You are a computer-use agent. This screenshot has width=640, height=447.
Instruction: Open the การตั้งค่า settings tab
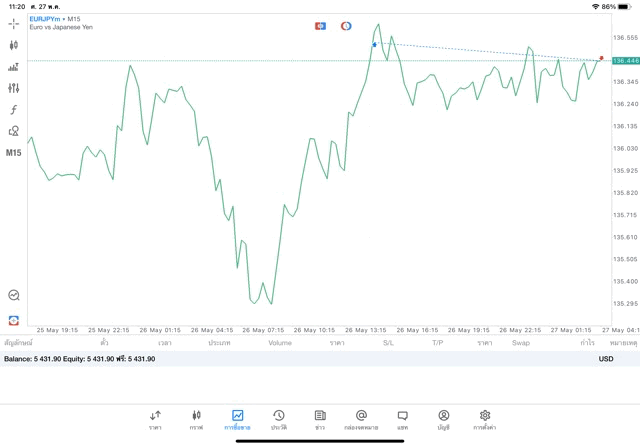click(485, 419)
